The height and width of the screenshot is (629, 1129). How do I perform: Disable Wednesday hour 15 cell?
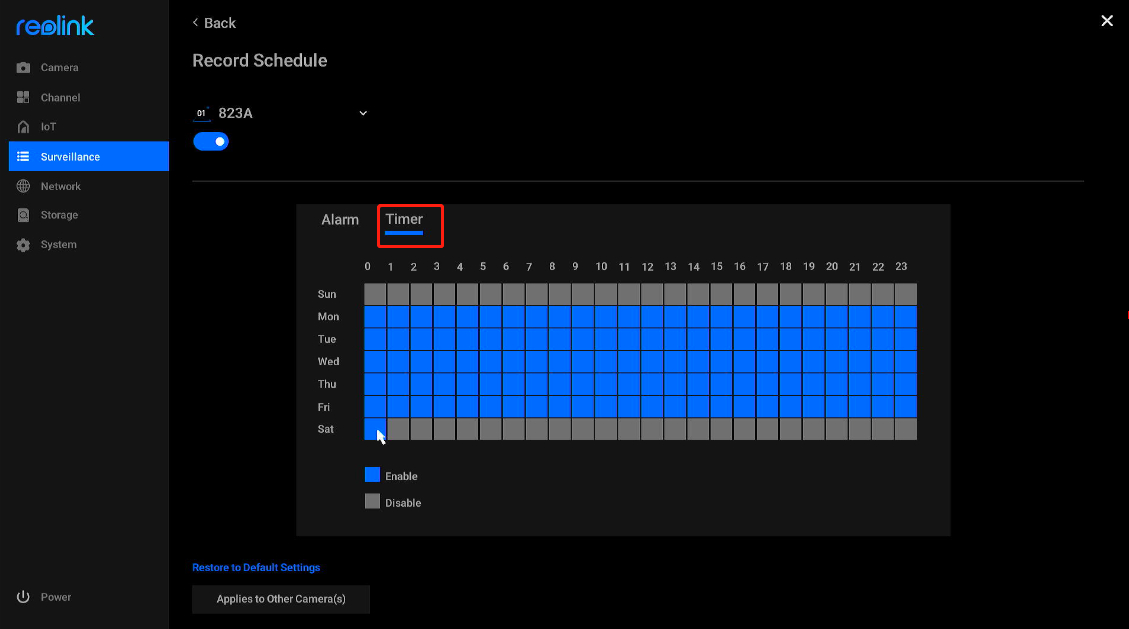tap(721, 361)
